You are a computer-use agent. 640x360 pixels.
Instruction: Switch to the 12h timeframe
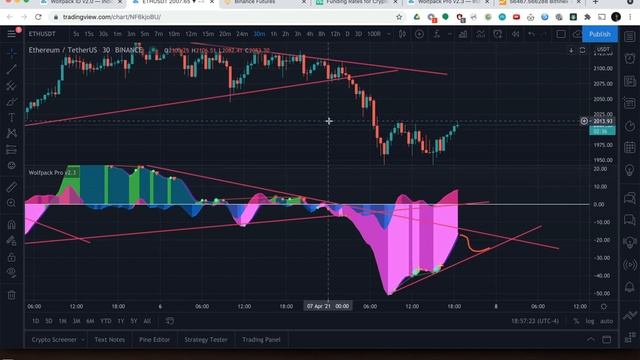pos(336,34)
